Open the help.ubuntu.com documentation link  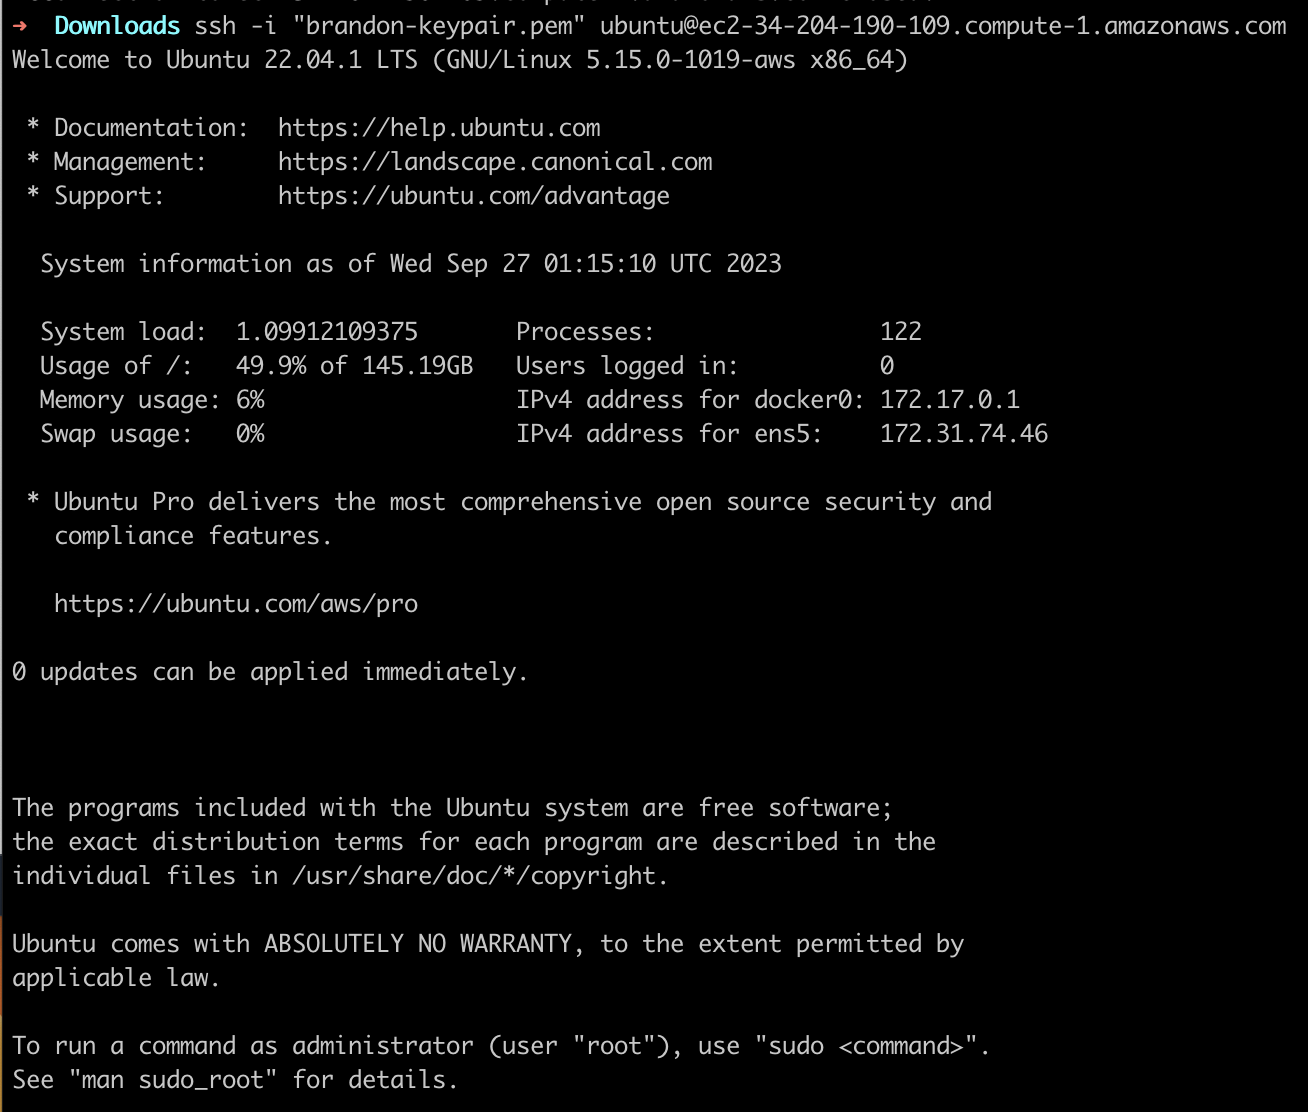coord(439,128)
